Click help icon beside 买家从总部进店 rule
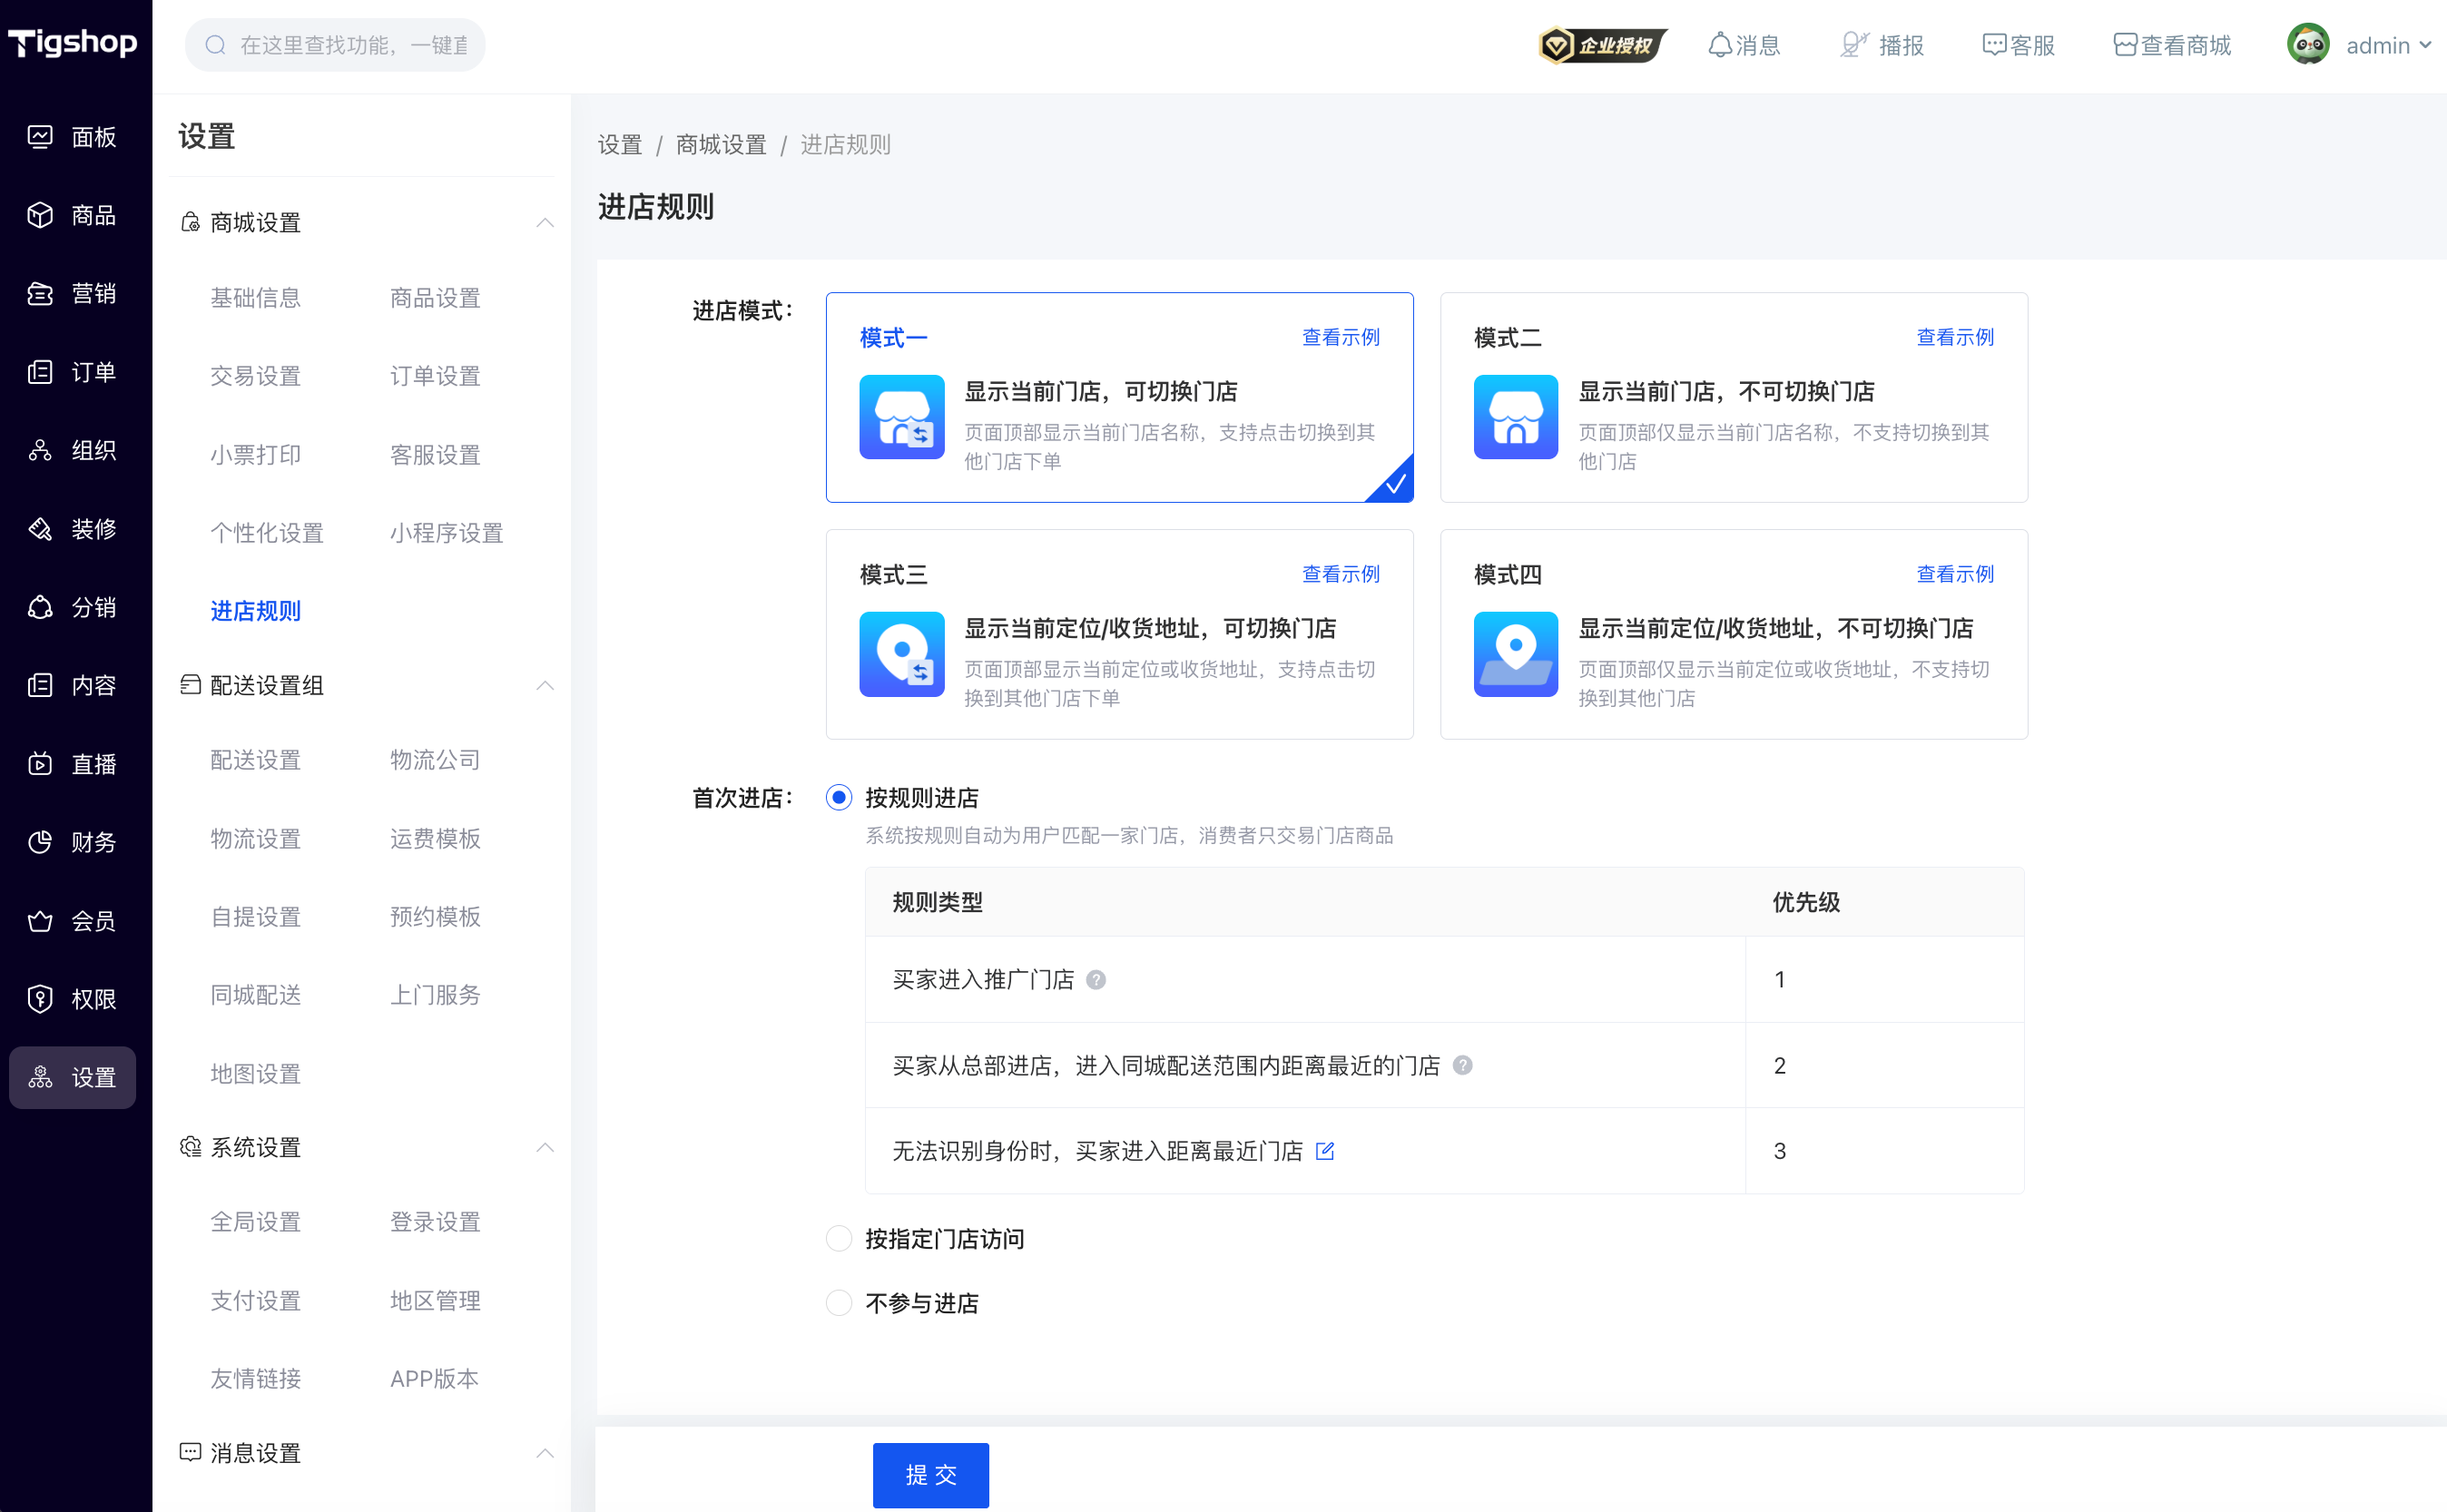This screenshot has height=1512, width=2447. (1462, 1065)
